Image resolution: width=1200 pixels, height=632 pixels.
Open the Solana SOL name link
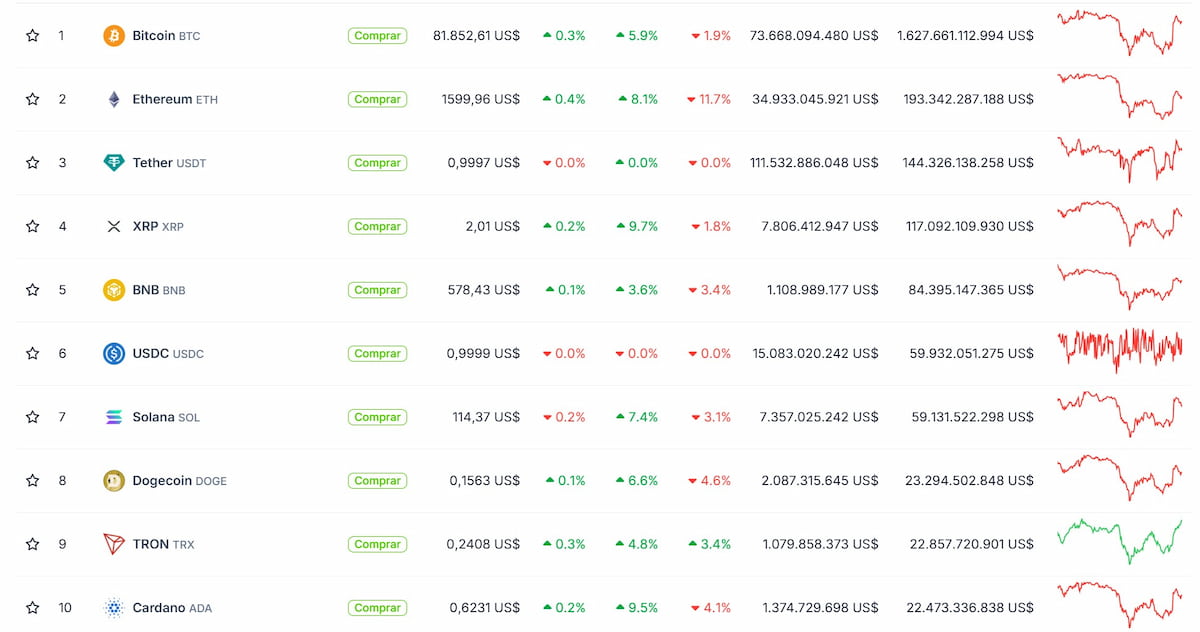[x=166, y=417]
